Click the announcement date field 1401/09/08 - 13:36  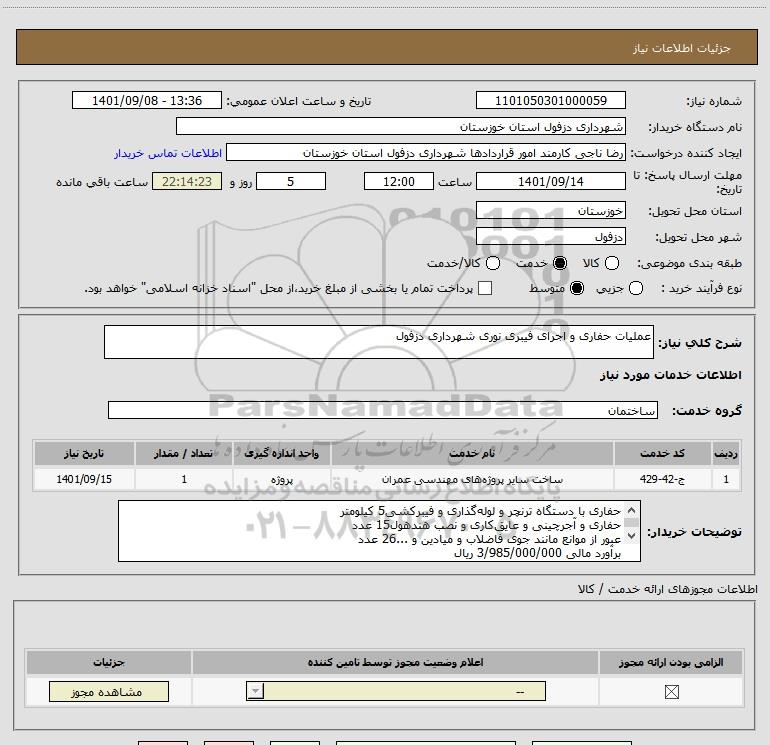pyautogui.click(x=147, y=100)
